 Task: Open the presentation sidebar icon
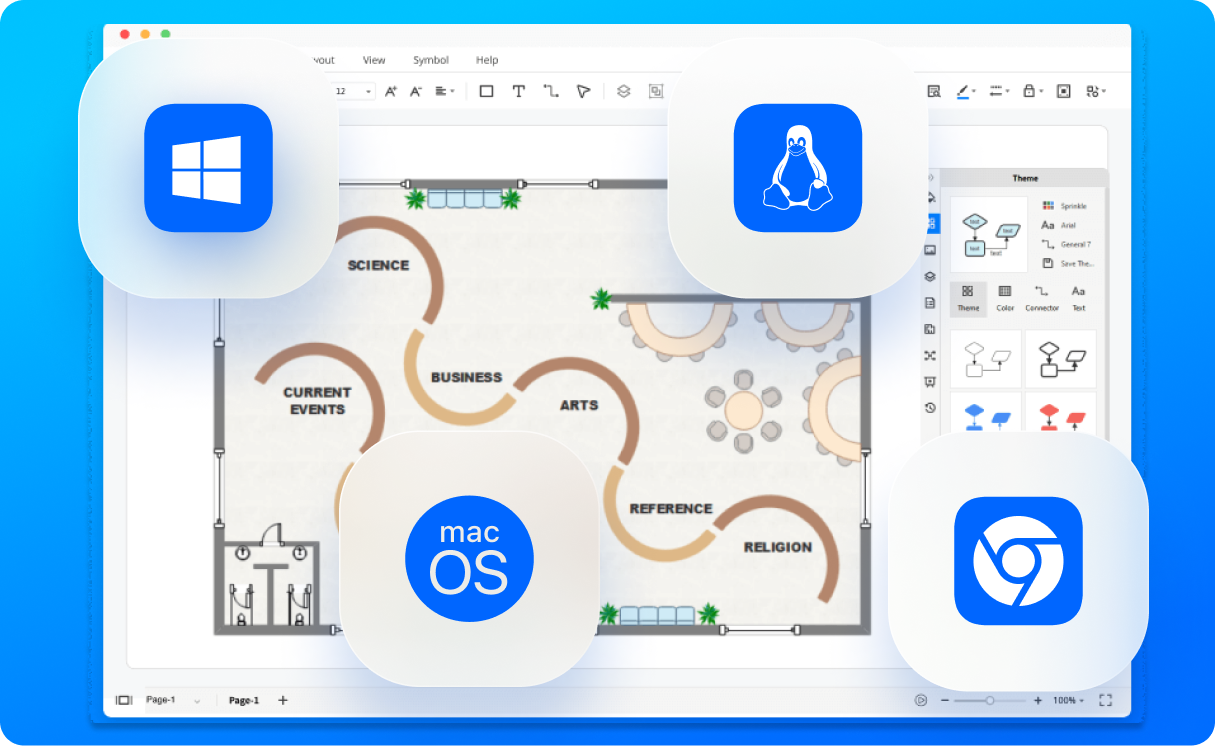click(x=930, y=381)
